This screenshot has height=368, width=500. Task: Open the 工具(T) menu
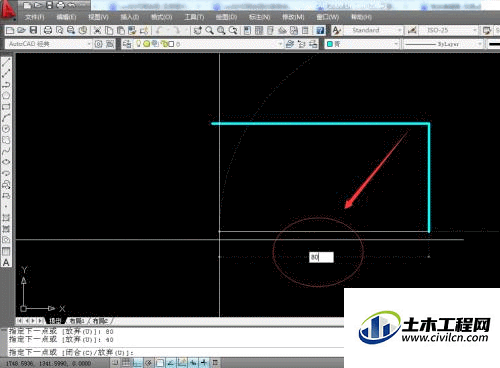194,17
